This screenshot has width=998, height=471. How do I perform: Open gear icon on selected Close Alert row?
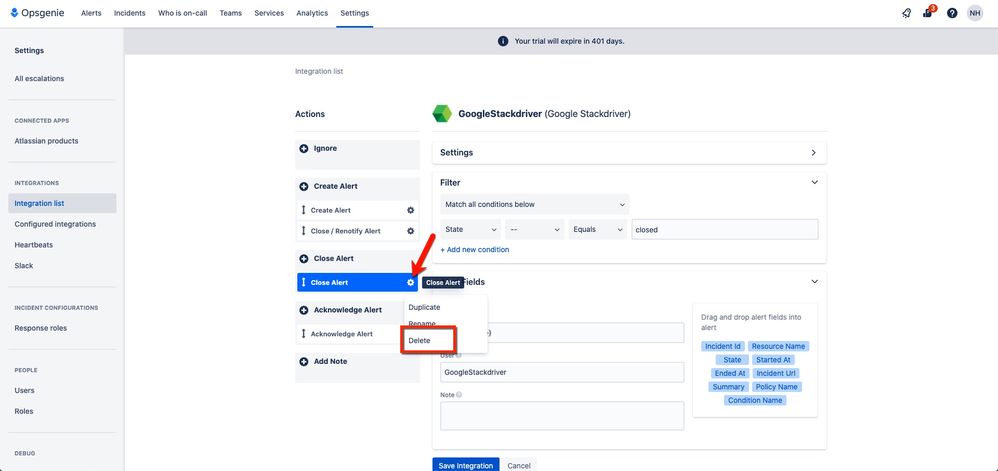(x=411, y=283)
